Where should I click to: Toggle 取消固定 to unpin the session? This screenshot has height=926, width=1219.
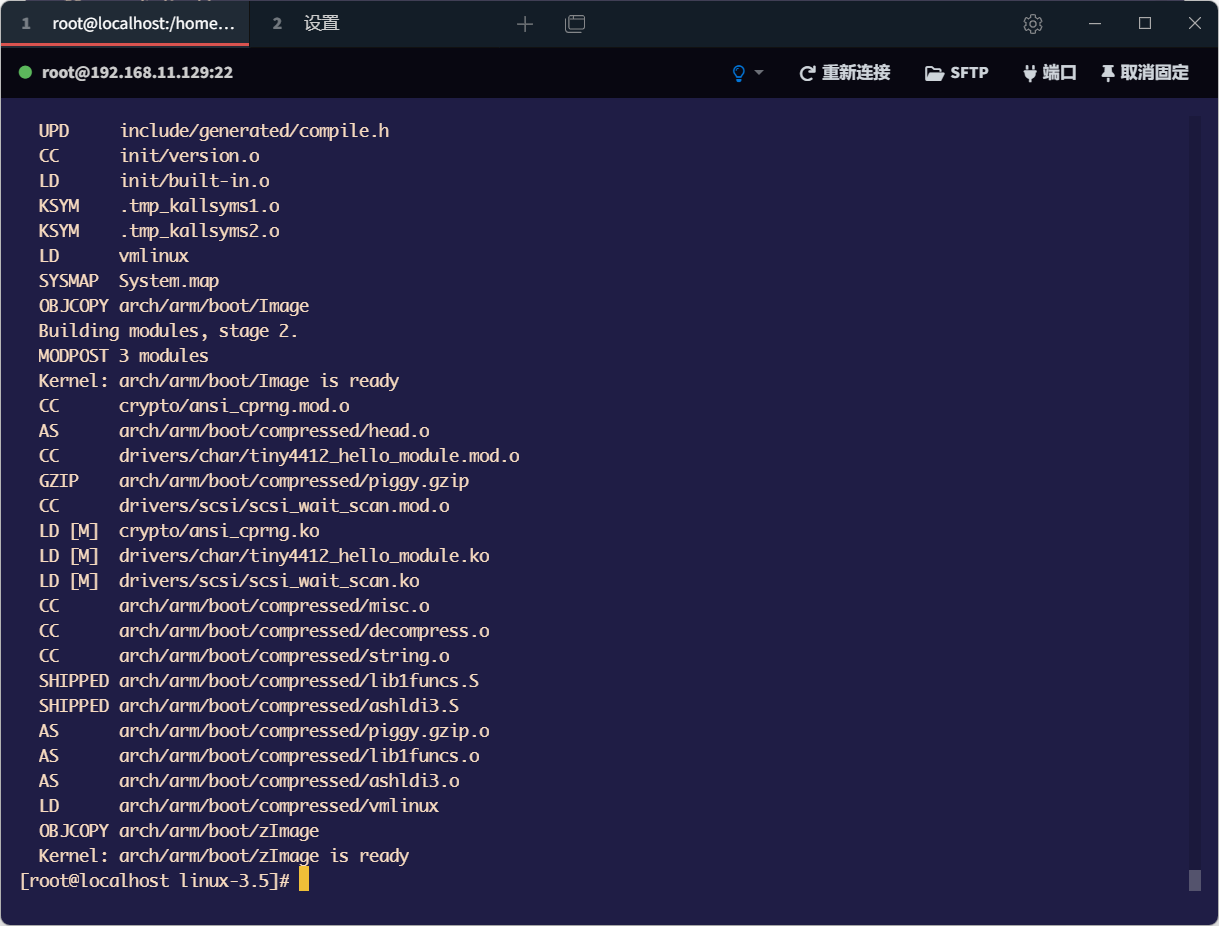point(1152,72)
